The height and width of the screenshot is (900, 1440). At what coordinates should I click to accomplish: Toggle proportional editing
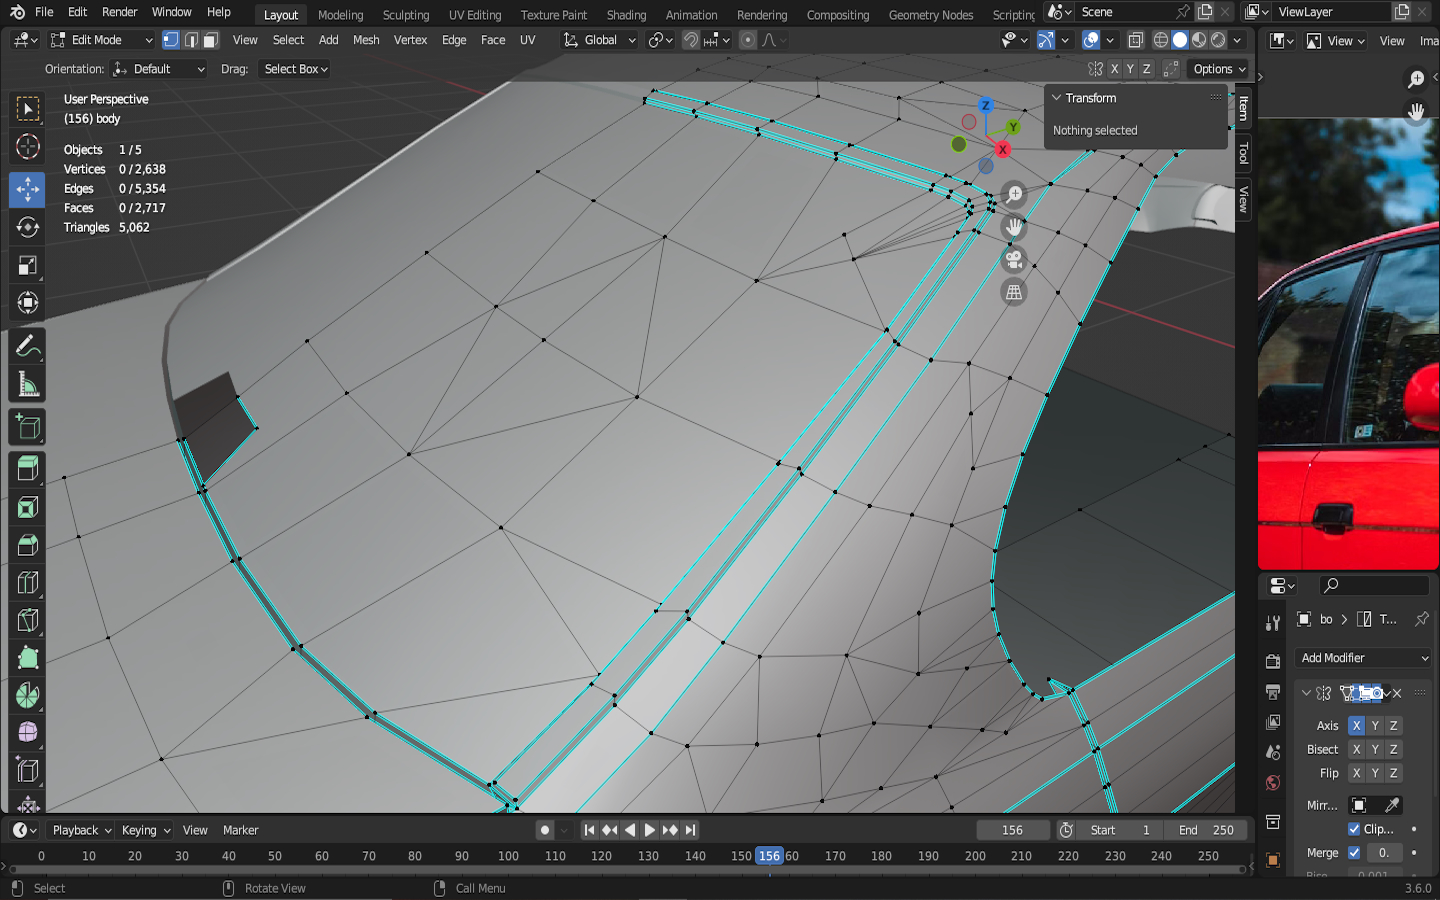click(x=748, y=40)
